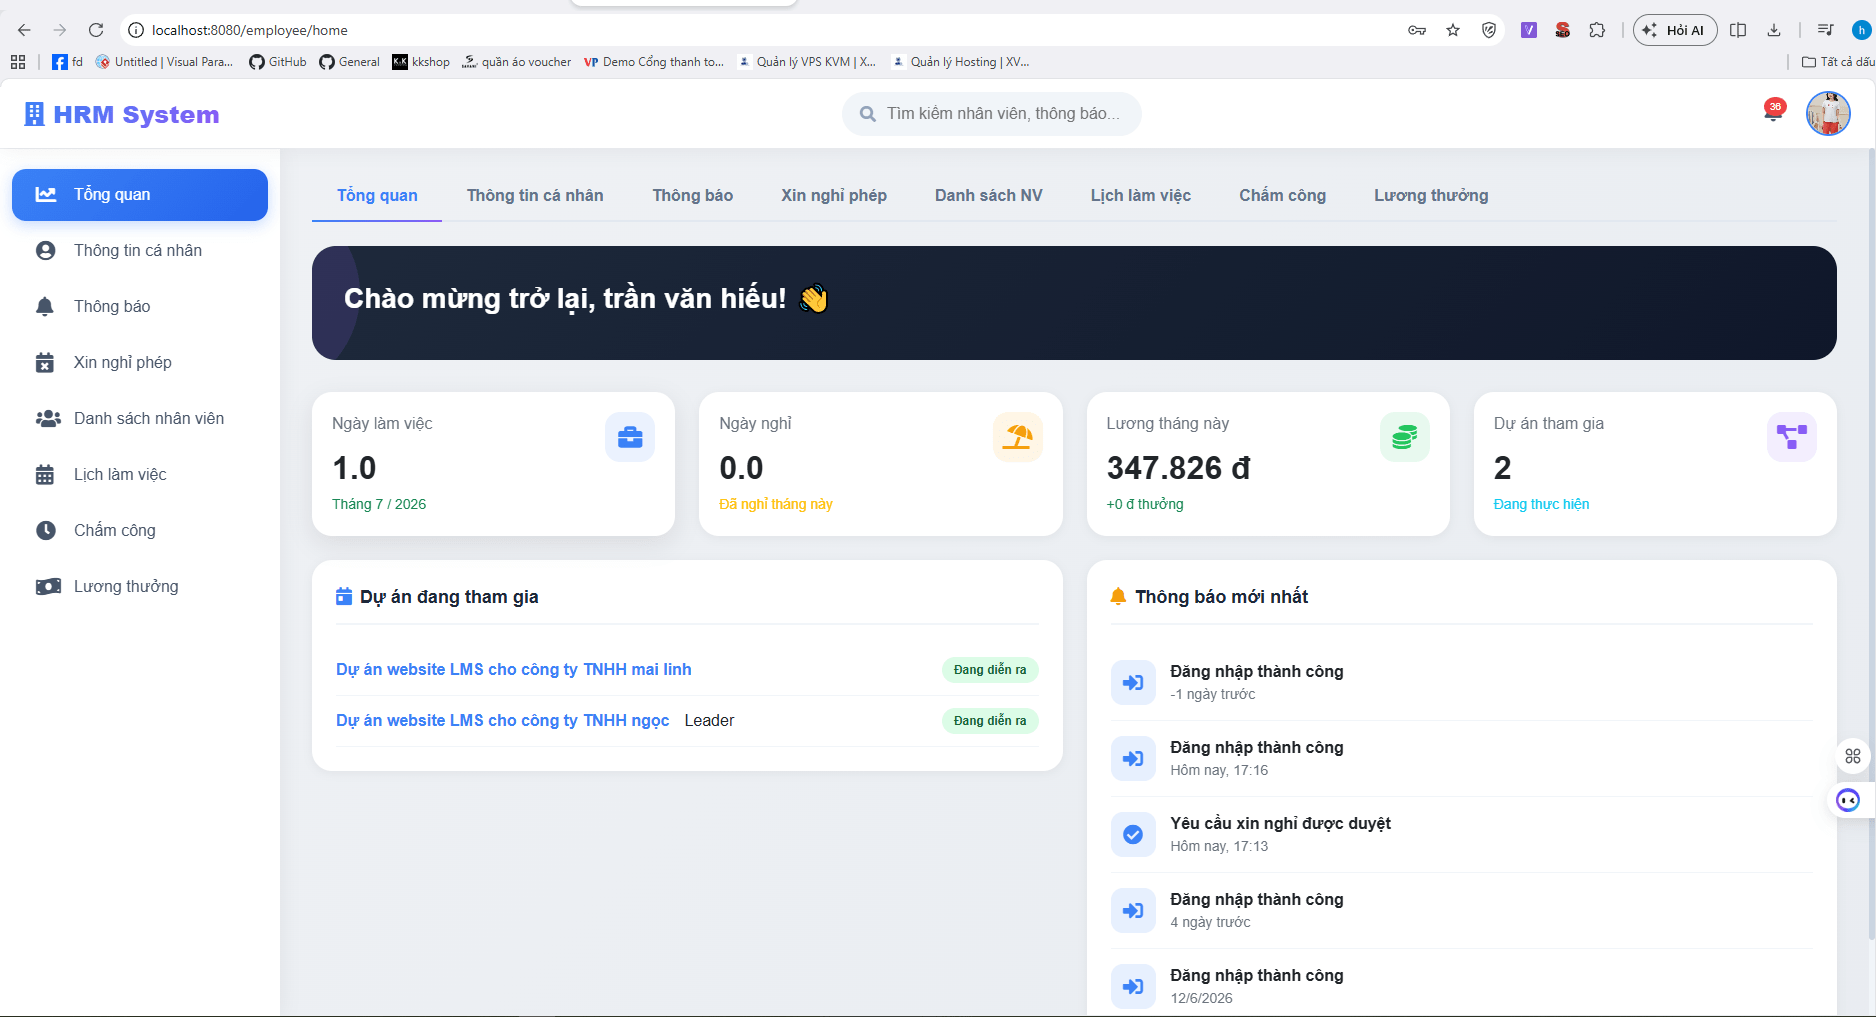This screenshot has height=1017, width=1876.
Task: Click diagram icon on Dự án tham gia card
Action: [1792, 437]
